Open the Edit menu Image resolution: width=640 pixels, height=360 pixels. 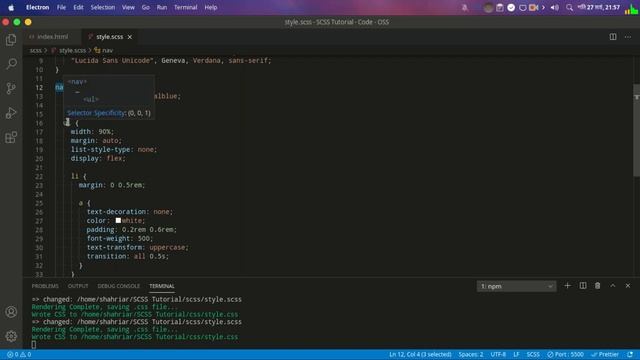(x=78, y=7)
